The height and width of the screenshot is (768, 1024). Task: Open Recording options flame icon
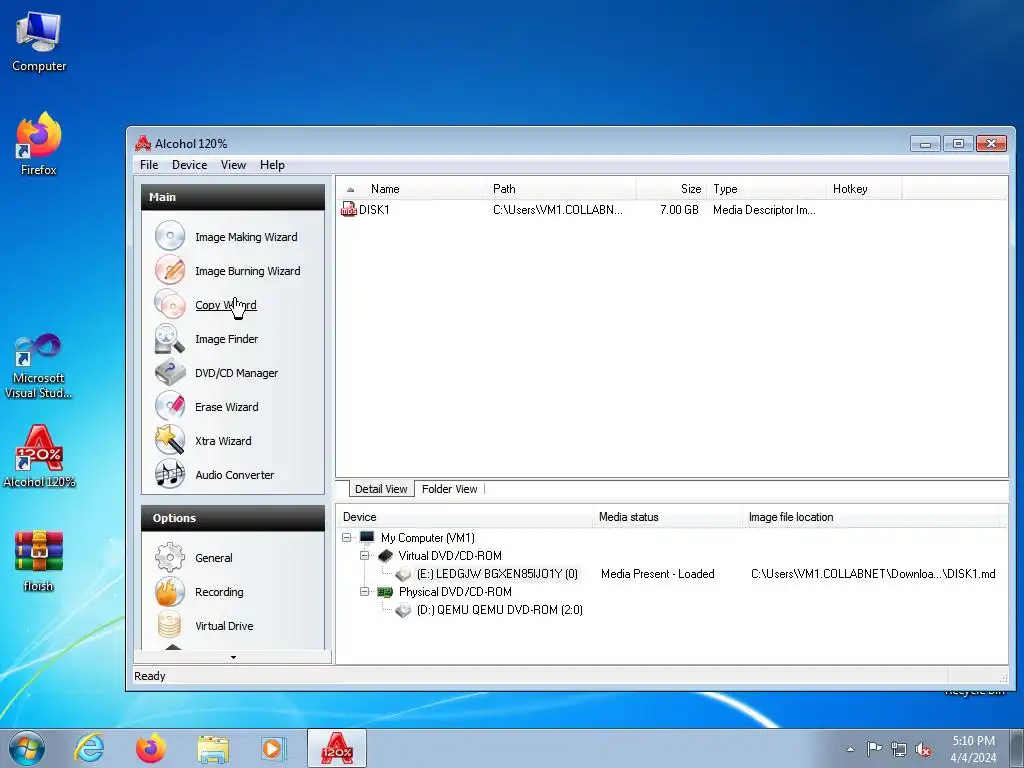[170, 592]
